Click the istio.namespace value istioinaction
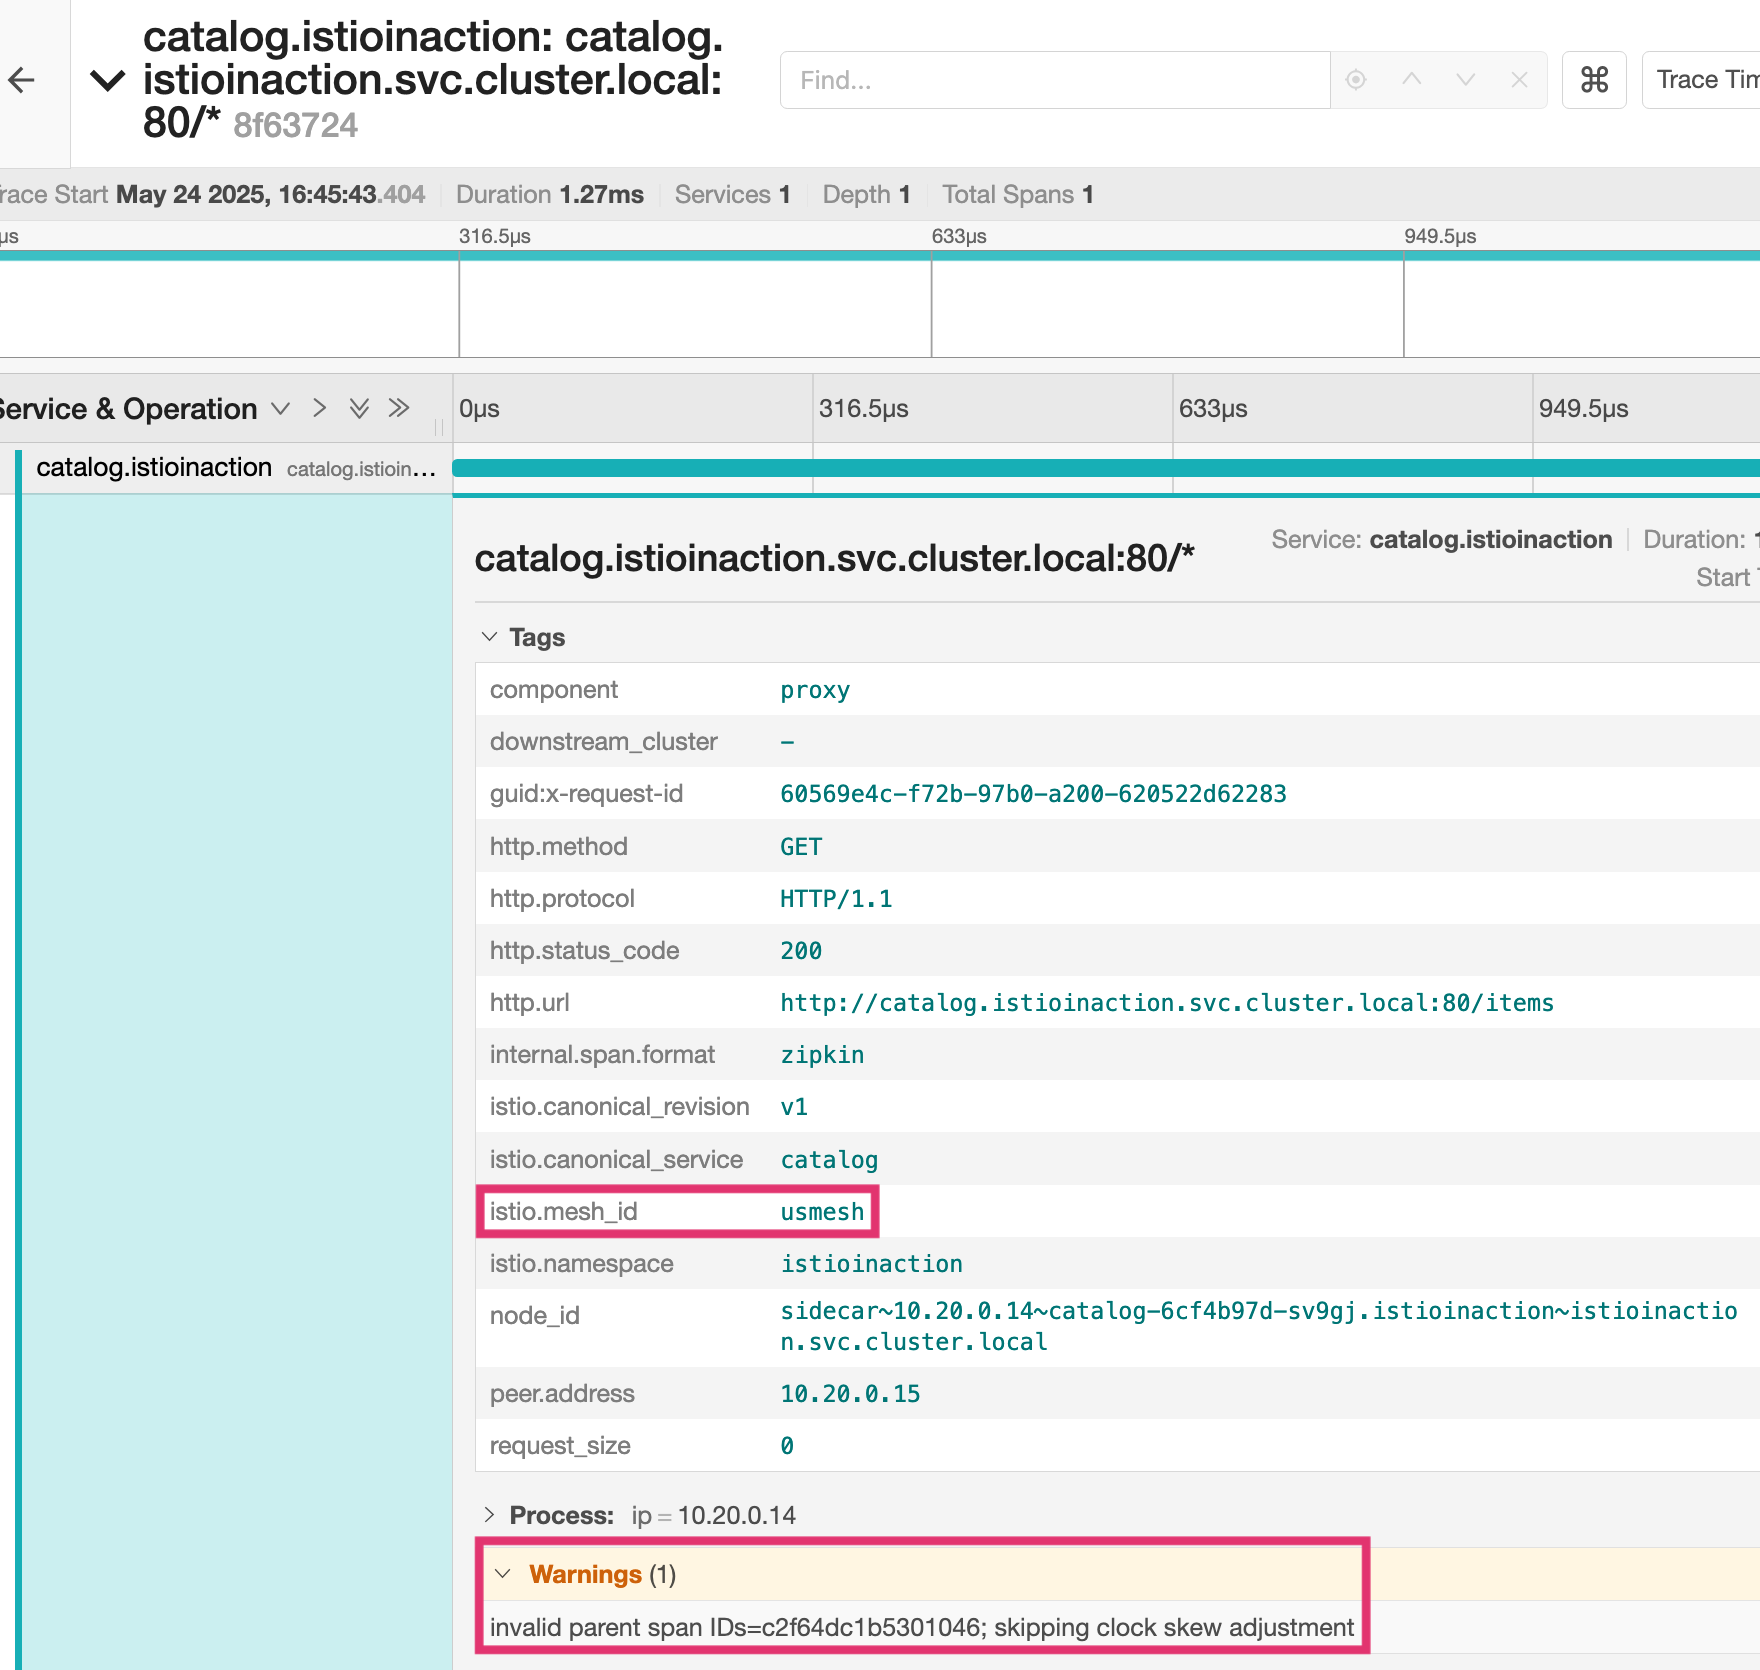The image size is (1760, 1670). pos(871,1264)
